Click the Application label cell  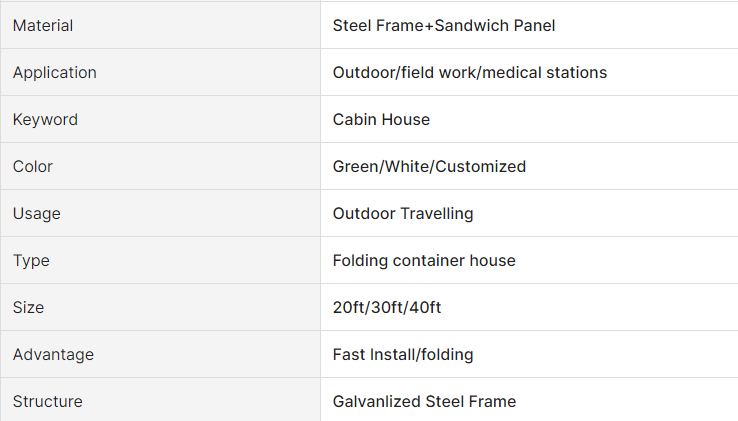160,72
